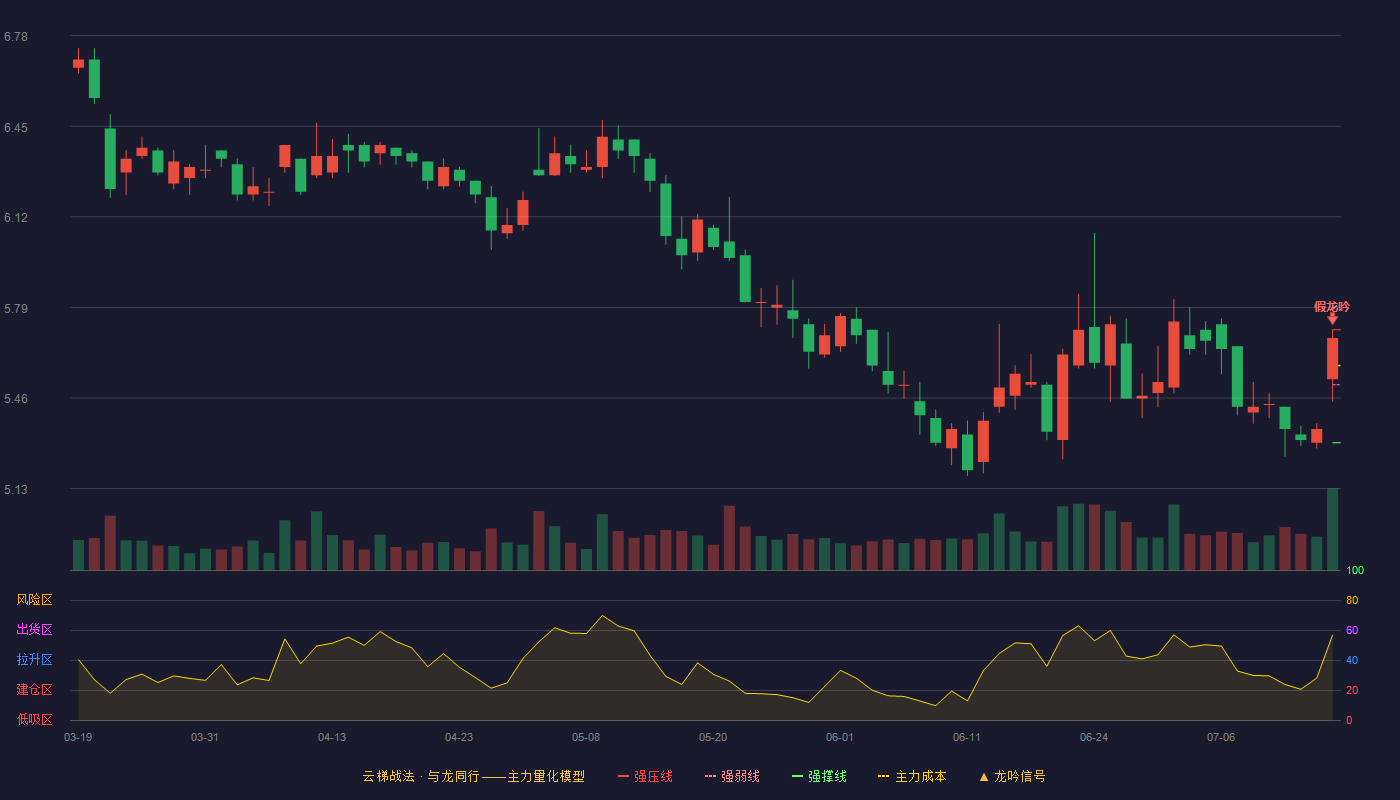Toggle the 强撑线 legend series
The width and height of the screenshot is (1400, 800).
(819, 776)
